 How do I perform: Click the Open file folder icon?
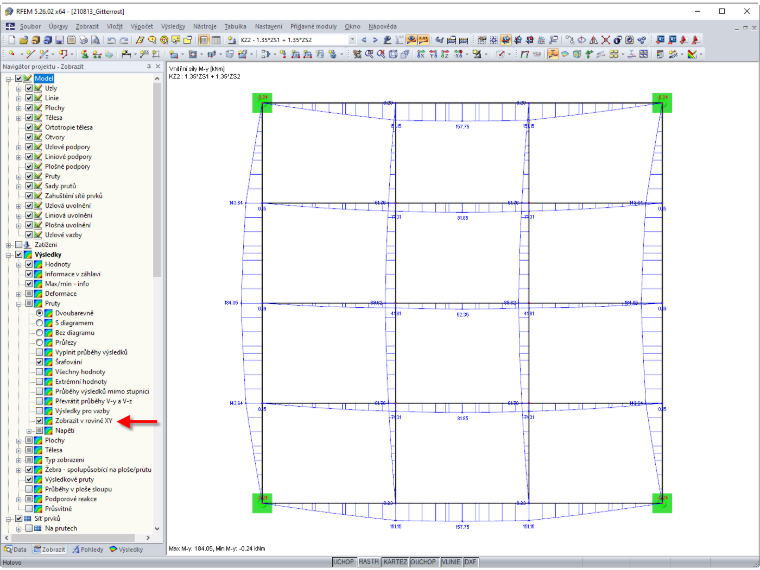tap(24, 40)
